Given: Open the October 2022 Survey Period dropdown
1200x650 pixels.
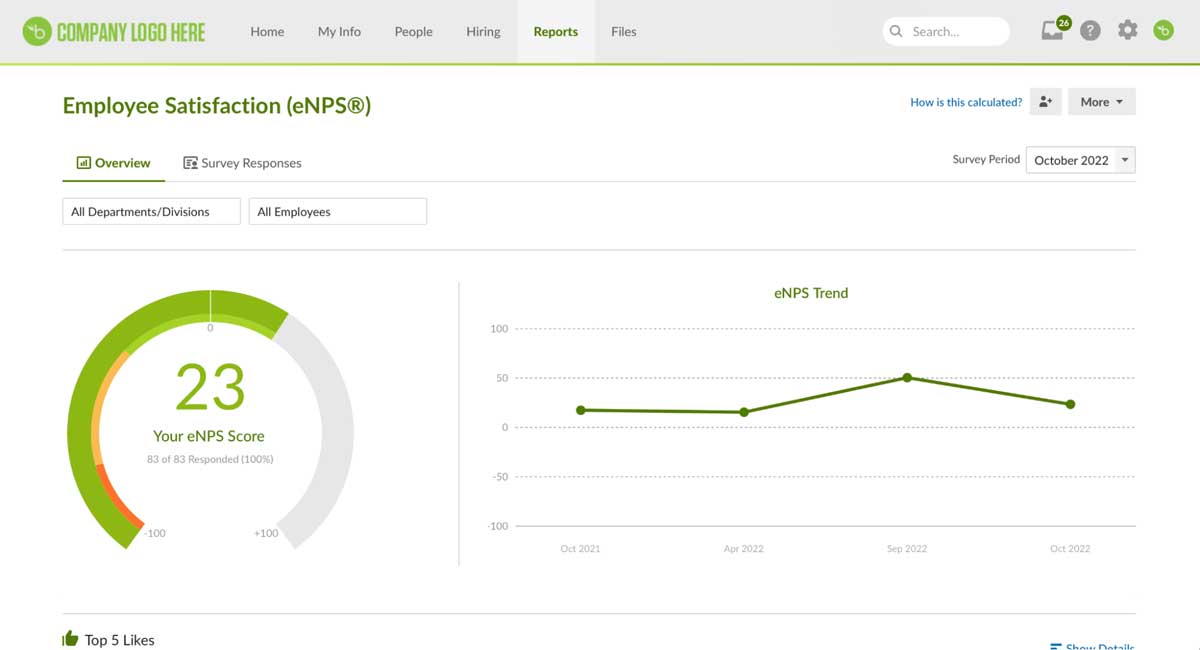Looking at the screenshot, I should coord(1080,160).
